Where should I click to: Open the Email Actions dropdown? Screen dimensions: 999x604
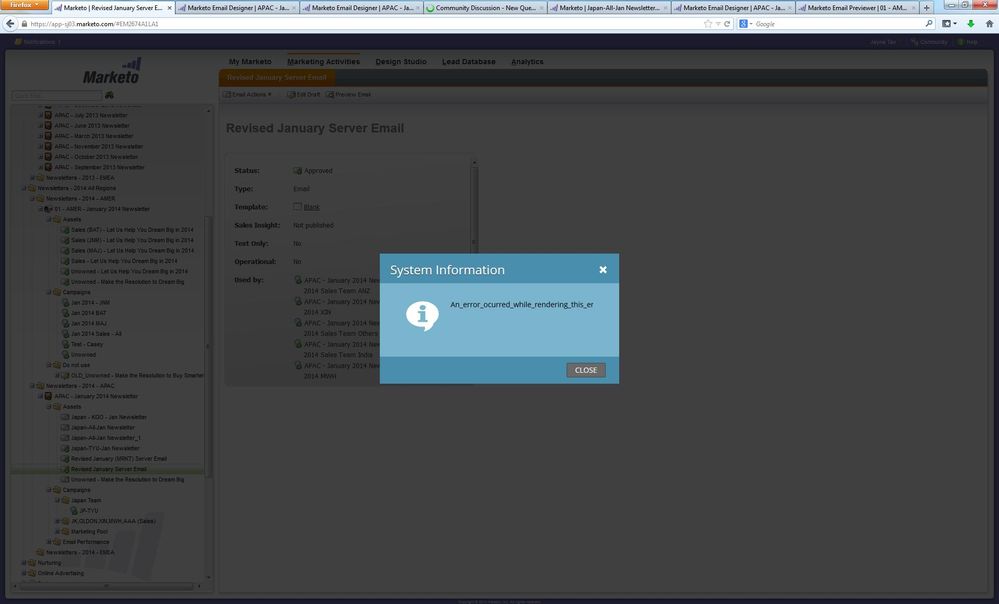(x=247, y=94)
